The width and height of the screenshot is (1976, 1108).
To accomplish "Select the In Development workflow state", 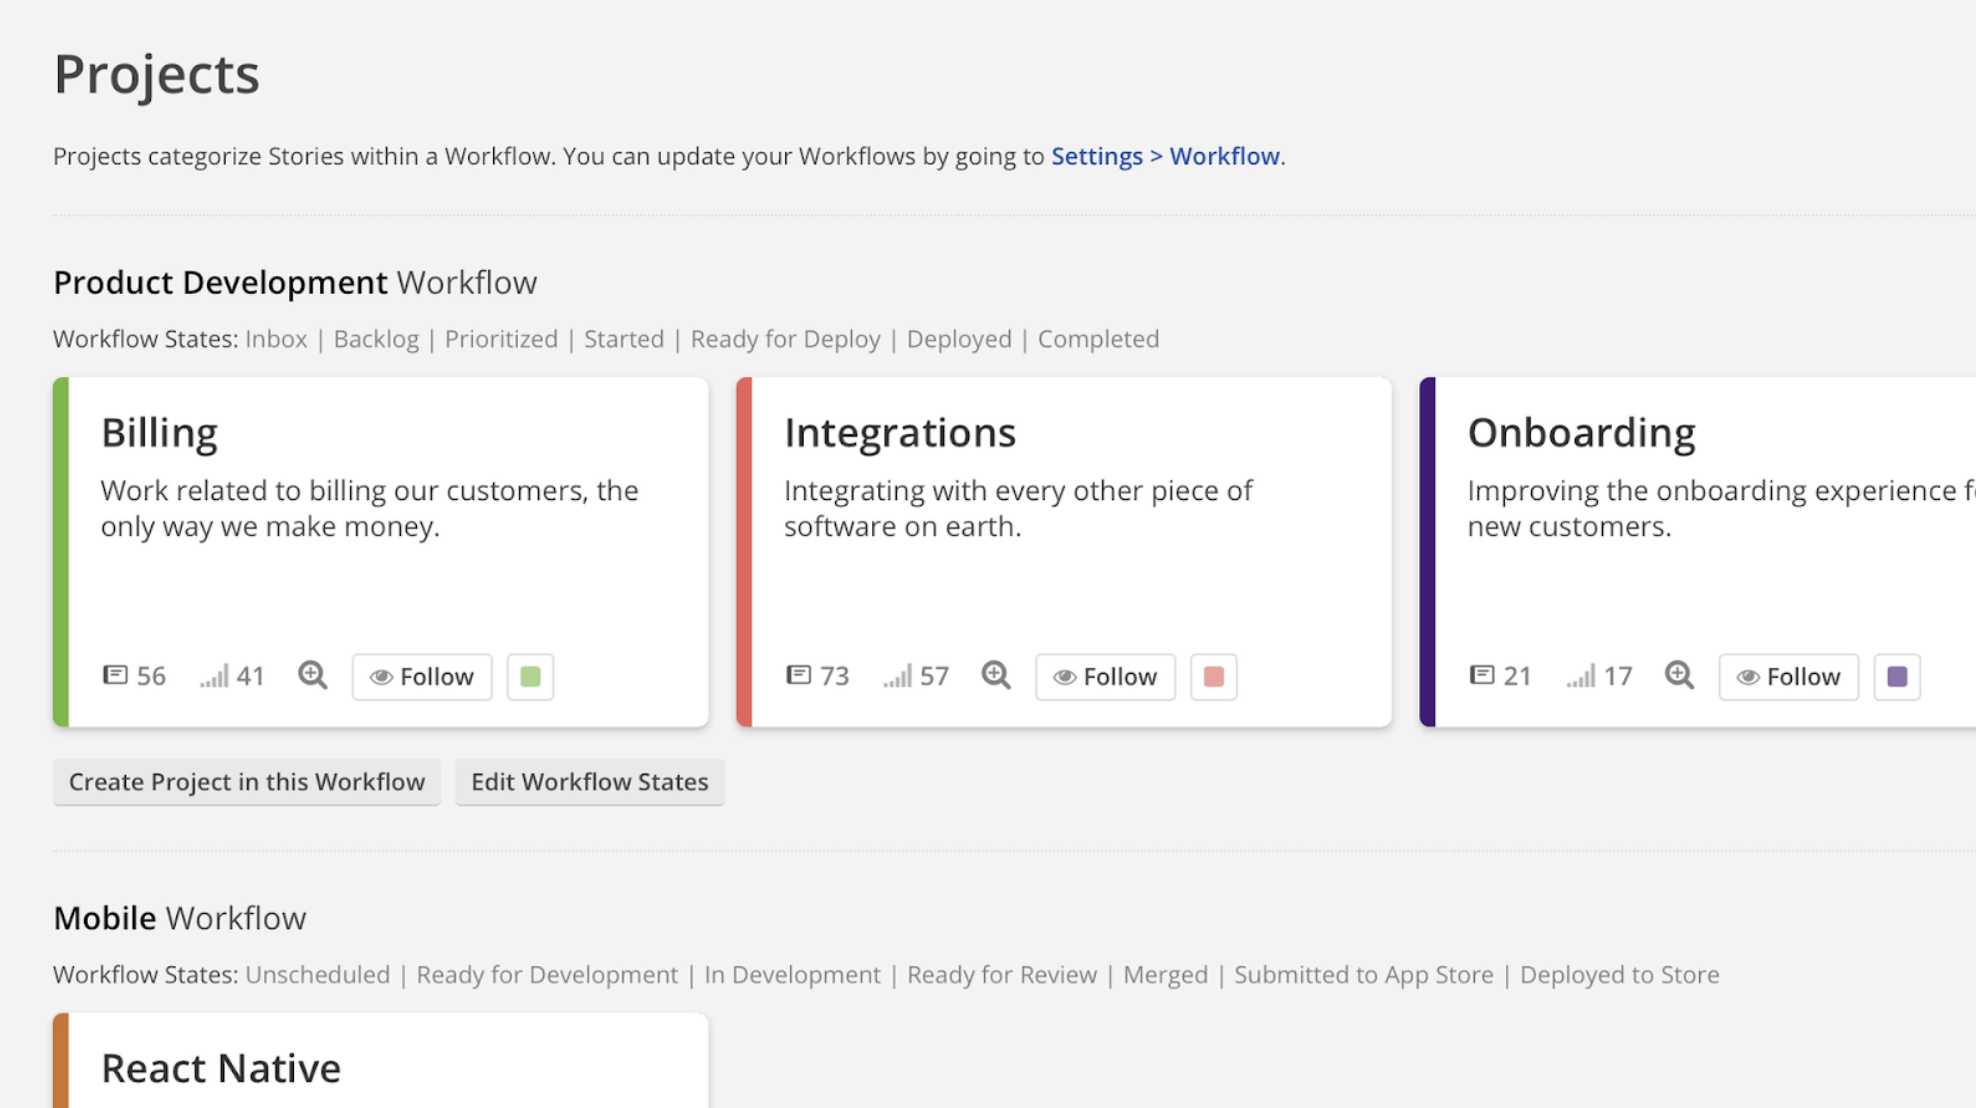I will pos(793,975).
